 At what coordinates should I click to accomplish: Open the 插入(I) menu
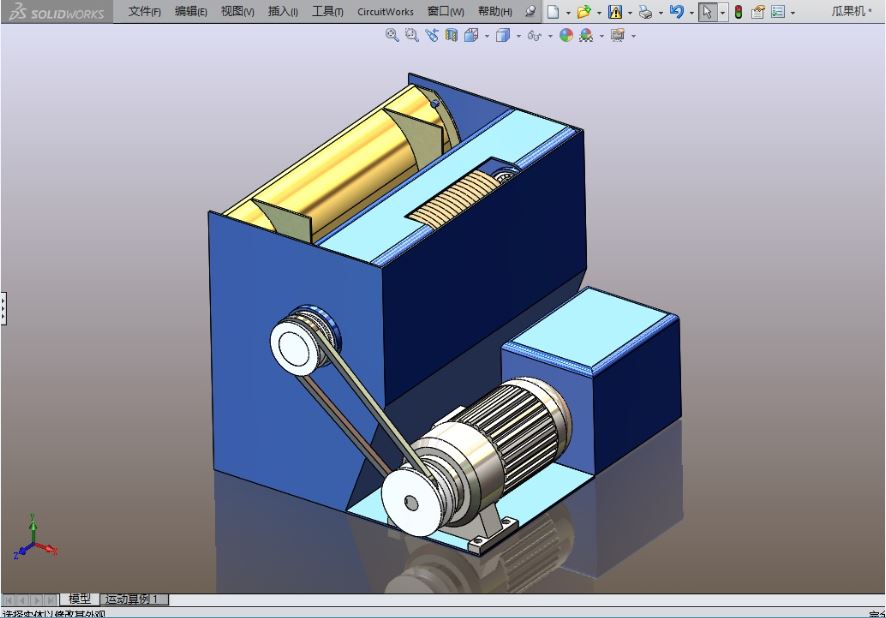click(x=283, y=11)
